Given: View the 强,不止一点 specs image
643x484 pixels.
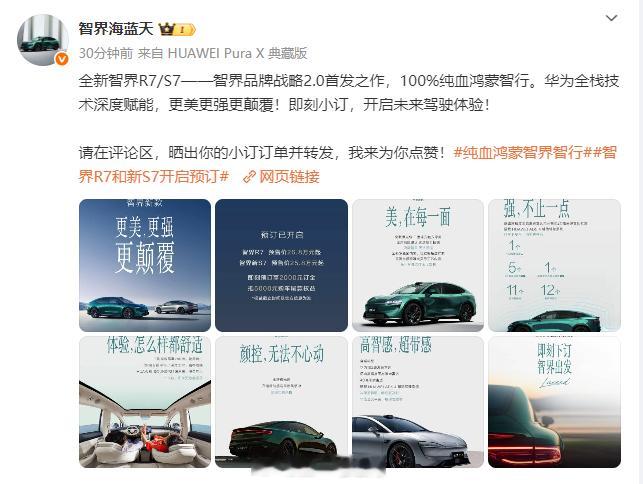Looking at the screenshot, I should (x=554, y=265).
